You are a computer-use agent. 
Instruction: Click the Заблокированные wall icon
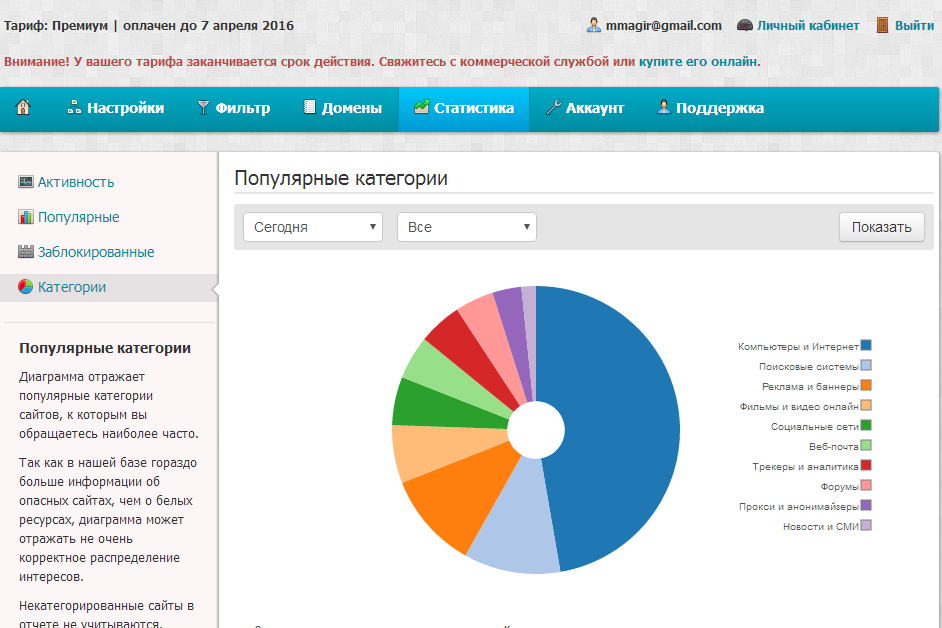[26, 252]
